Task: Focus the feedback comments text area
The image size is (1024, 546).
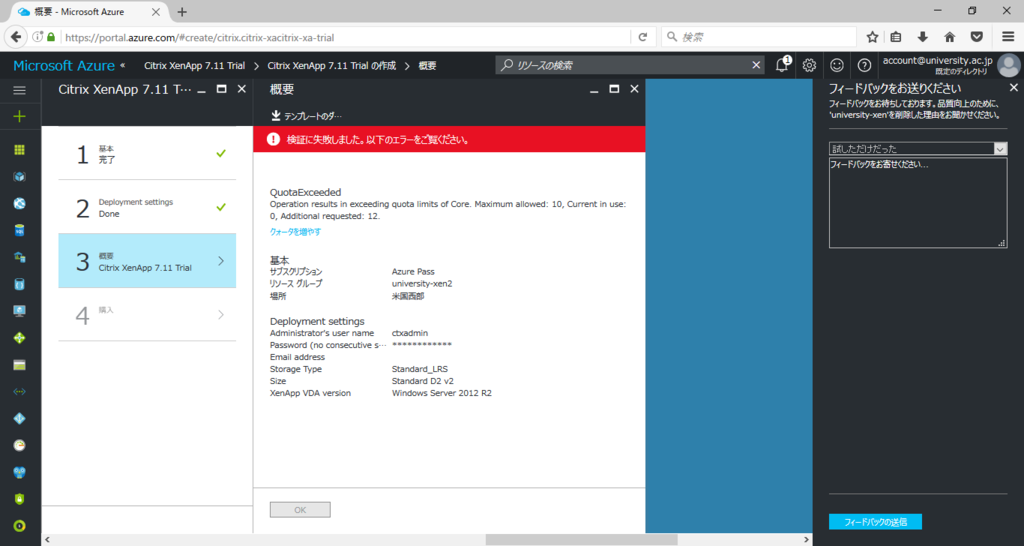Action: coord(918,202)
